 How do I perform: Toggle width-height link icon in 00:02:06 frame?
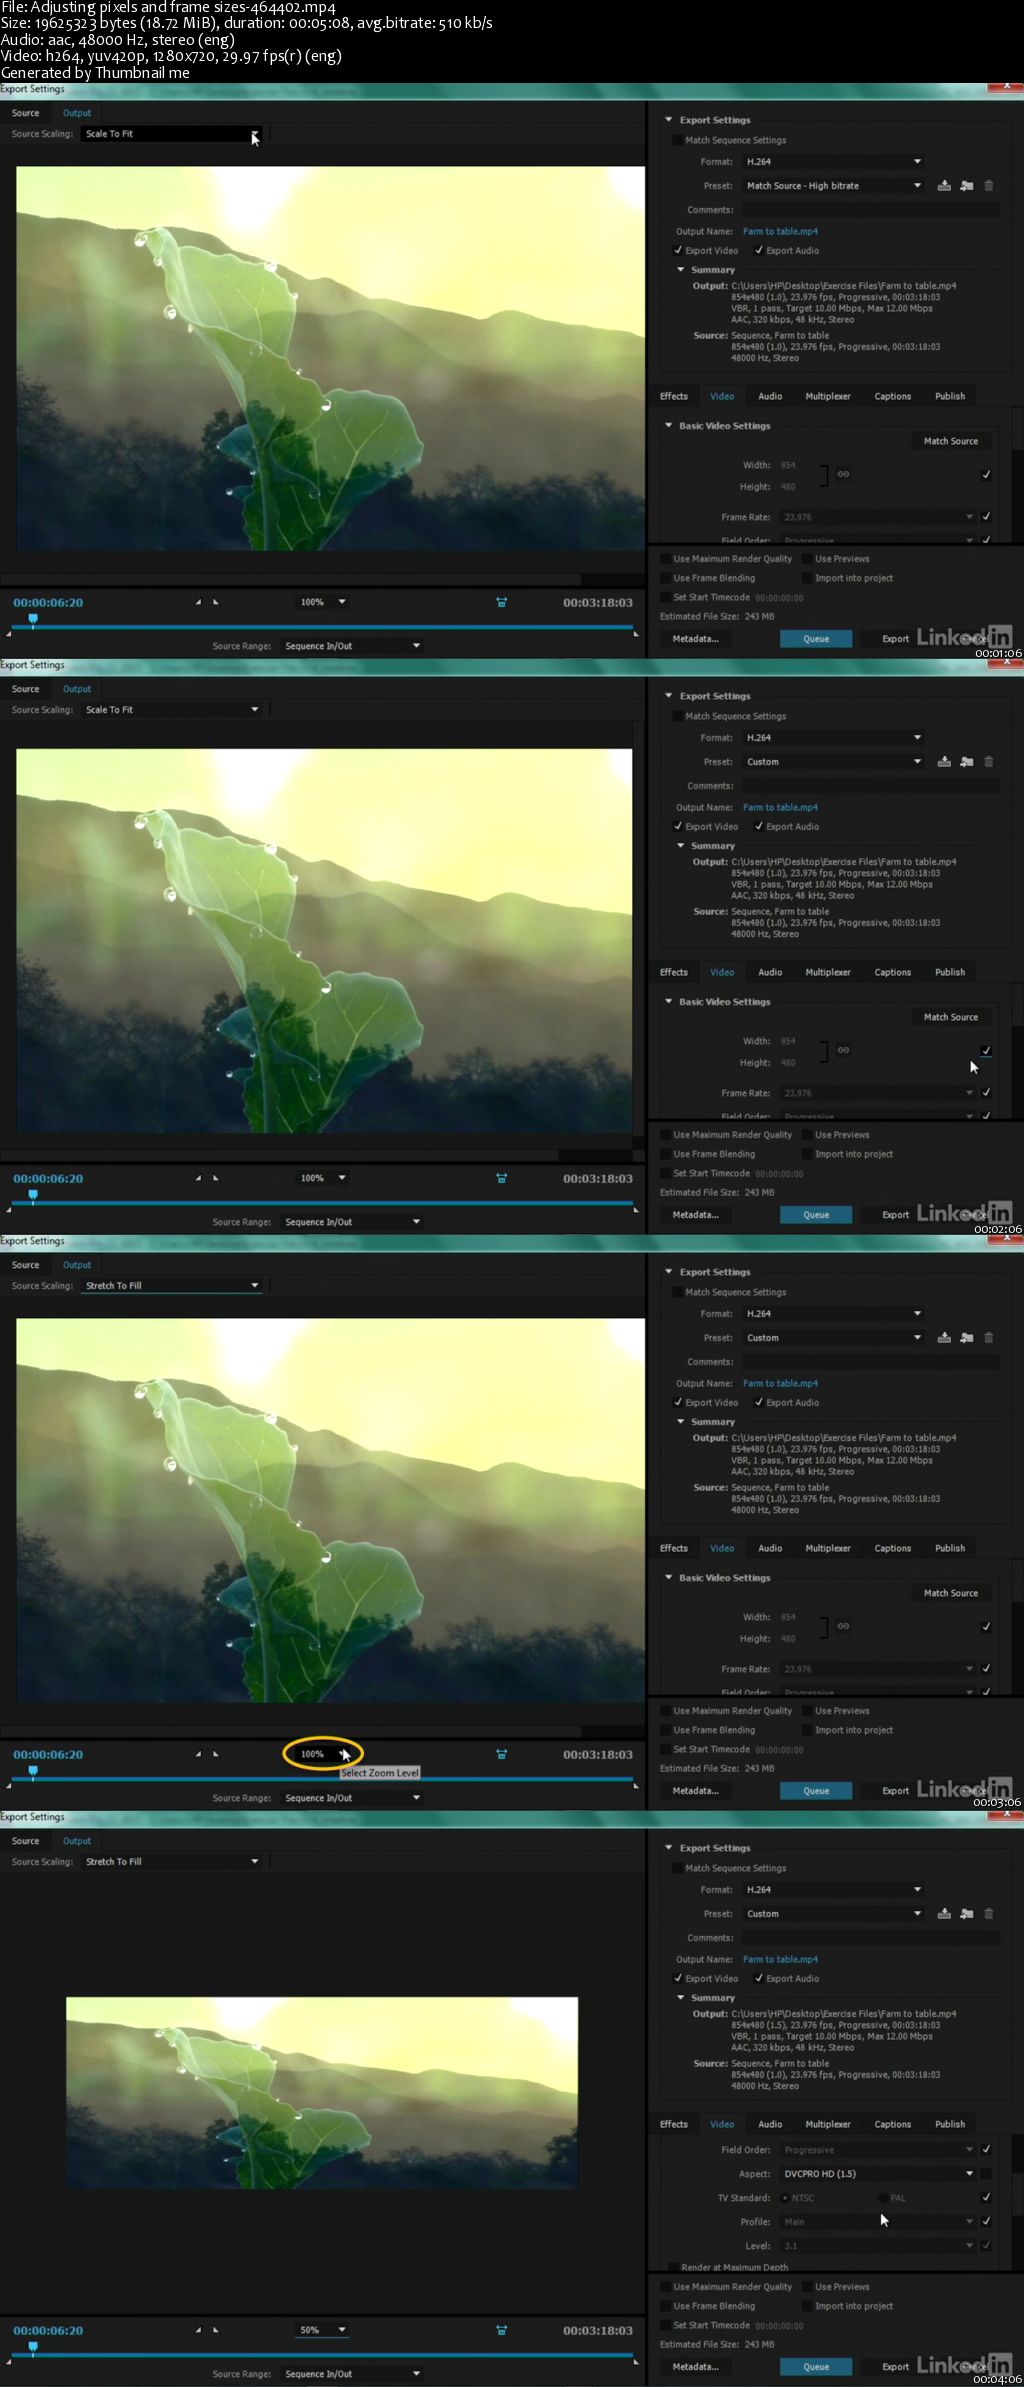click(843, 1050)
